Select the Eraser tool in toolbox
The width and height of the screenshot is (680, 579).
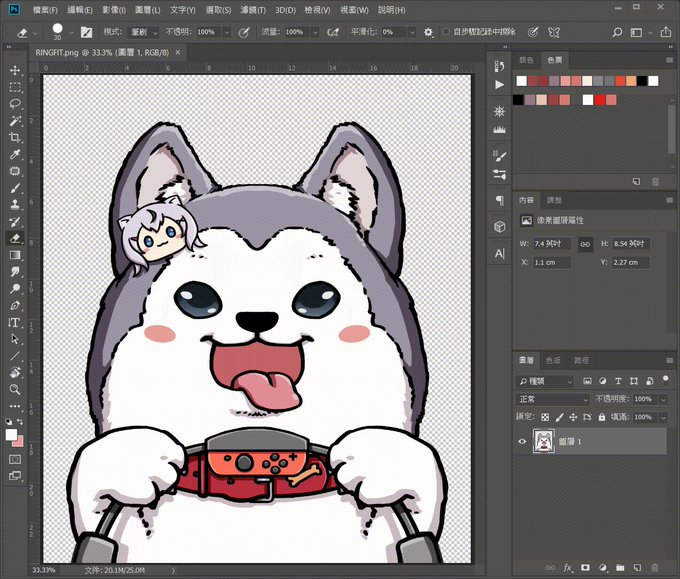pyautogui.click(x=15, y=238)
